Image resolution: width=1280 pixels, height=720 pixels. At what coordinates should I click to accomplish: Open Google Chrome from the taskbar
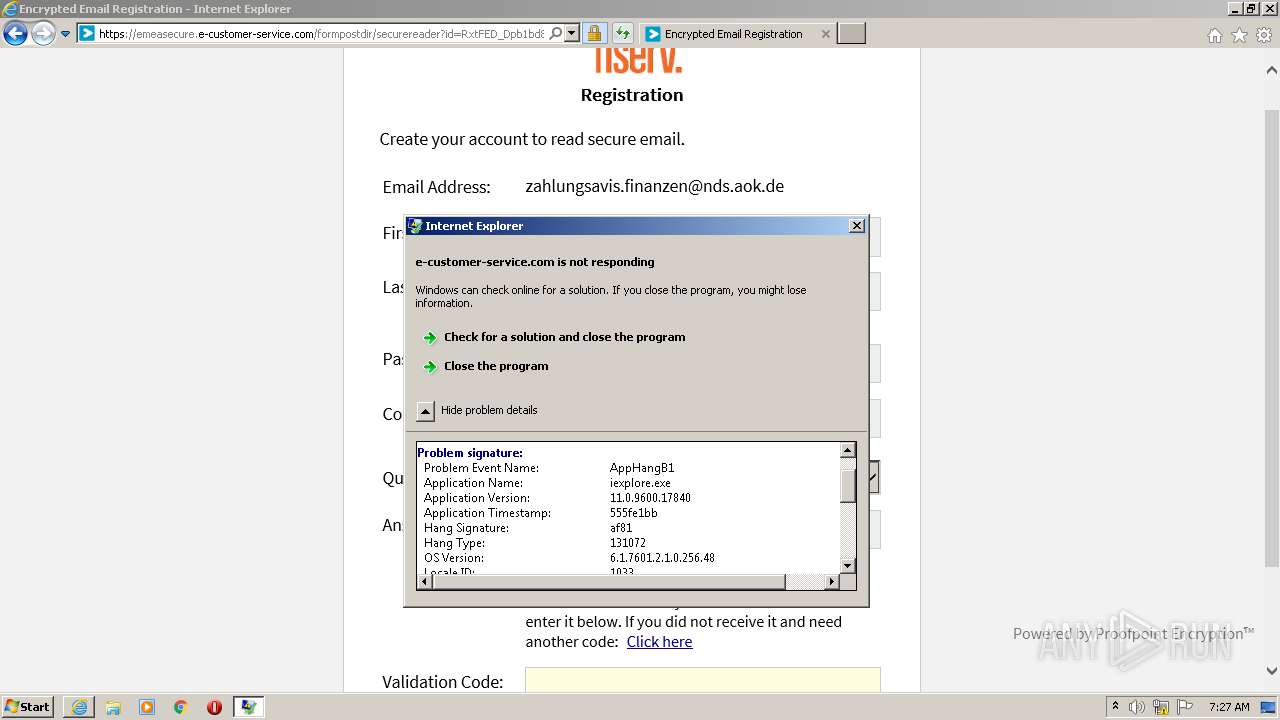click(181, 707)
